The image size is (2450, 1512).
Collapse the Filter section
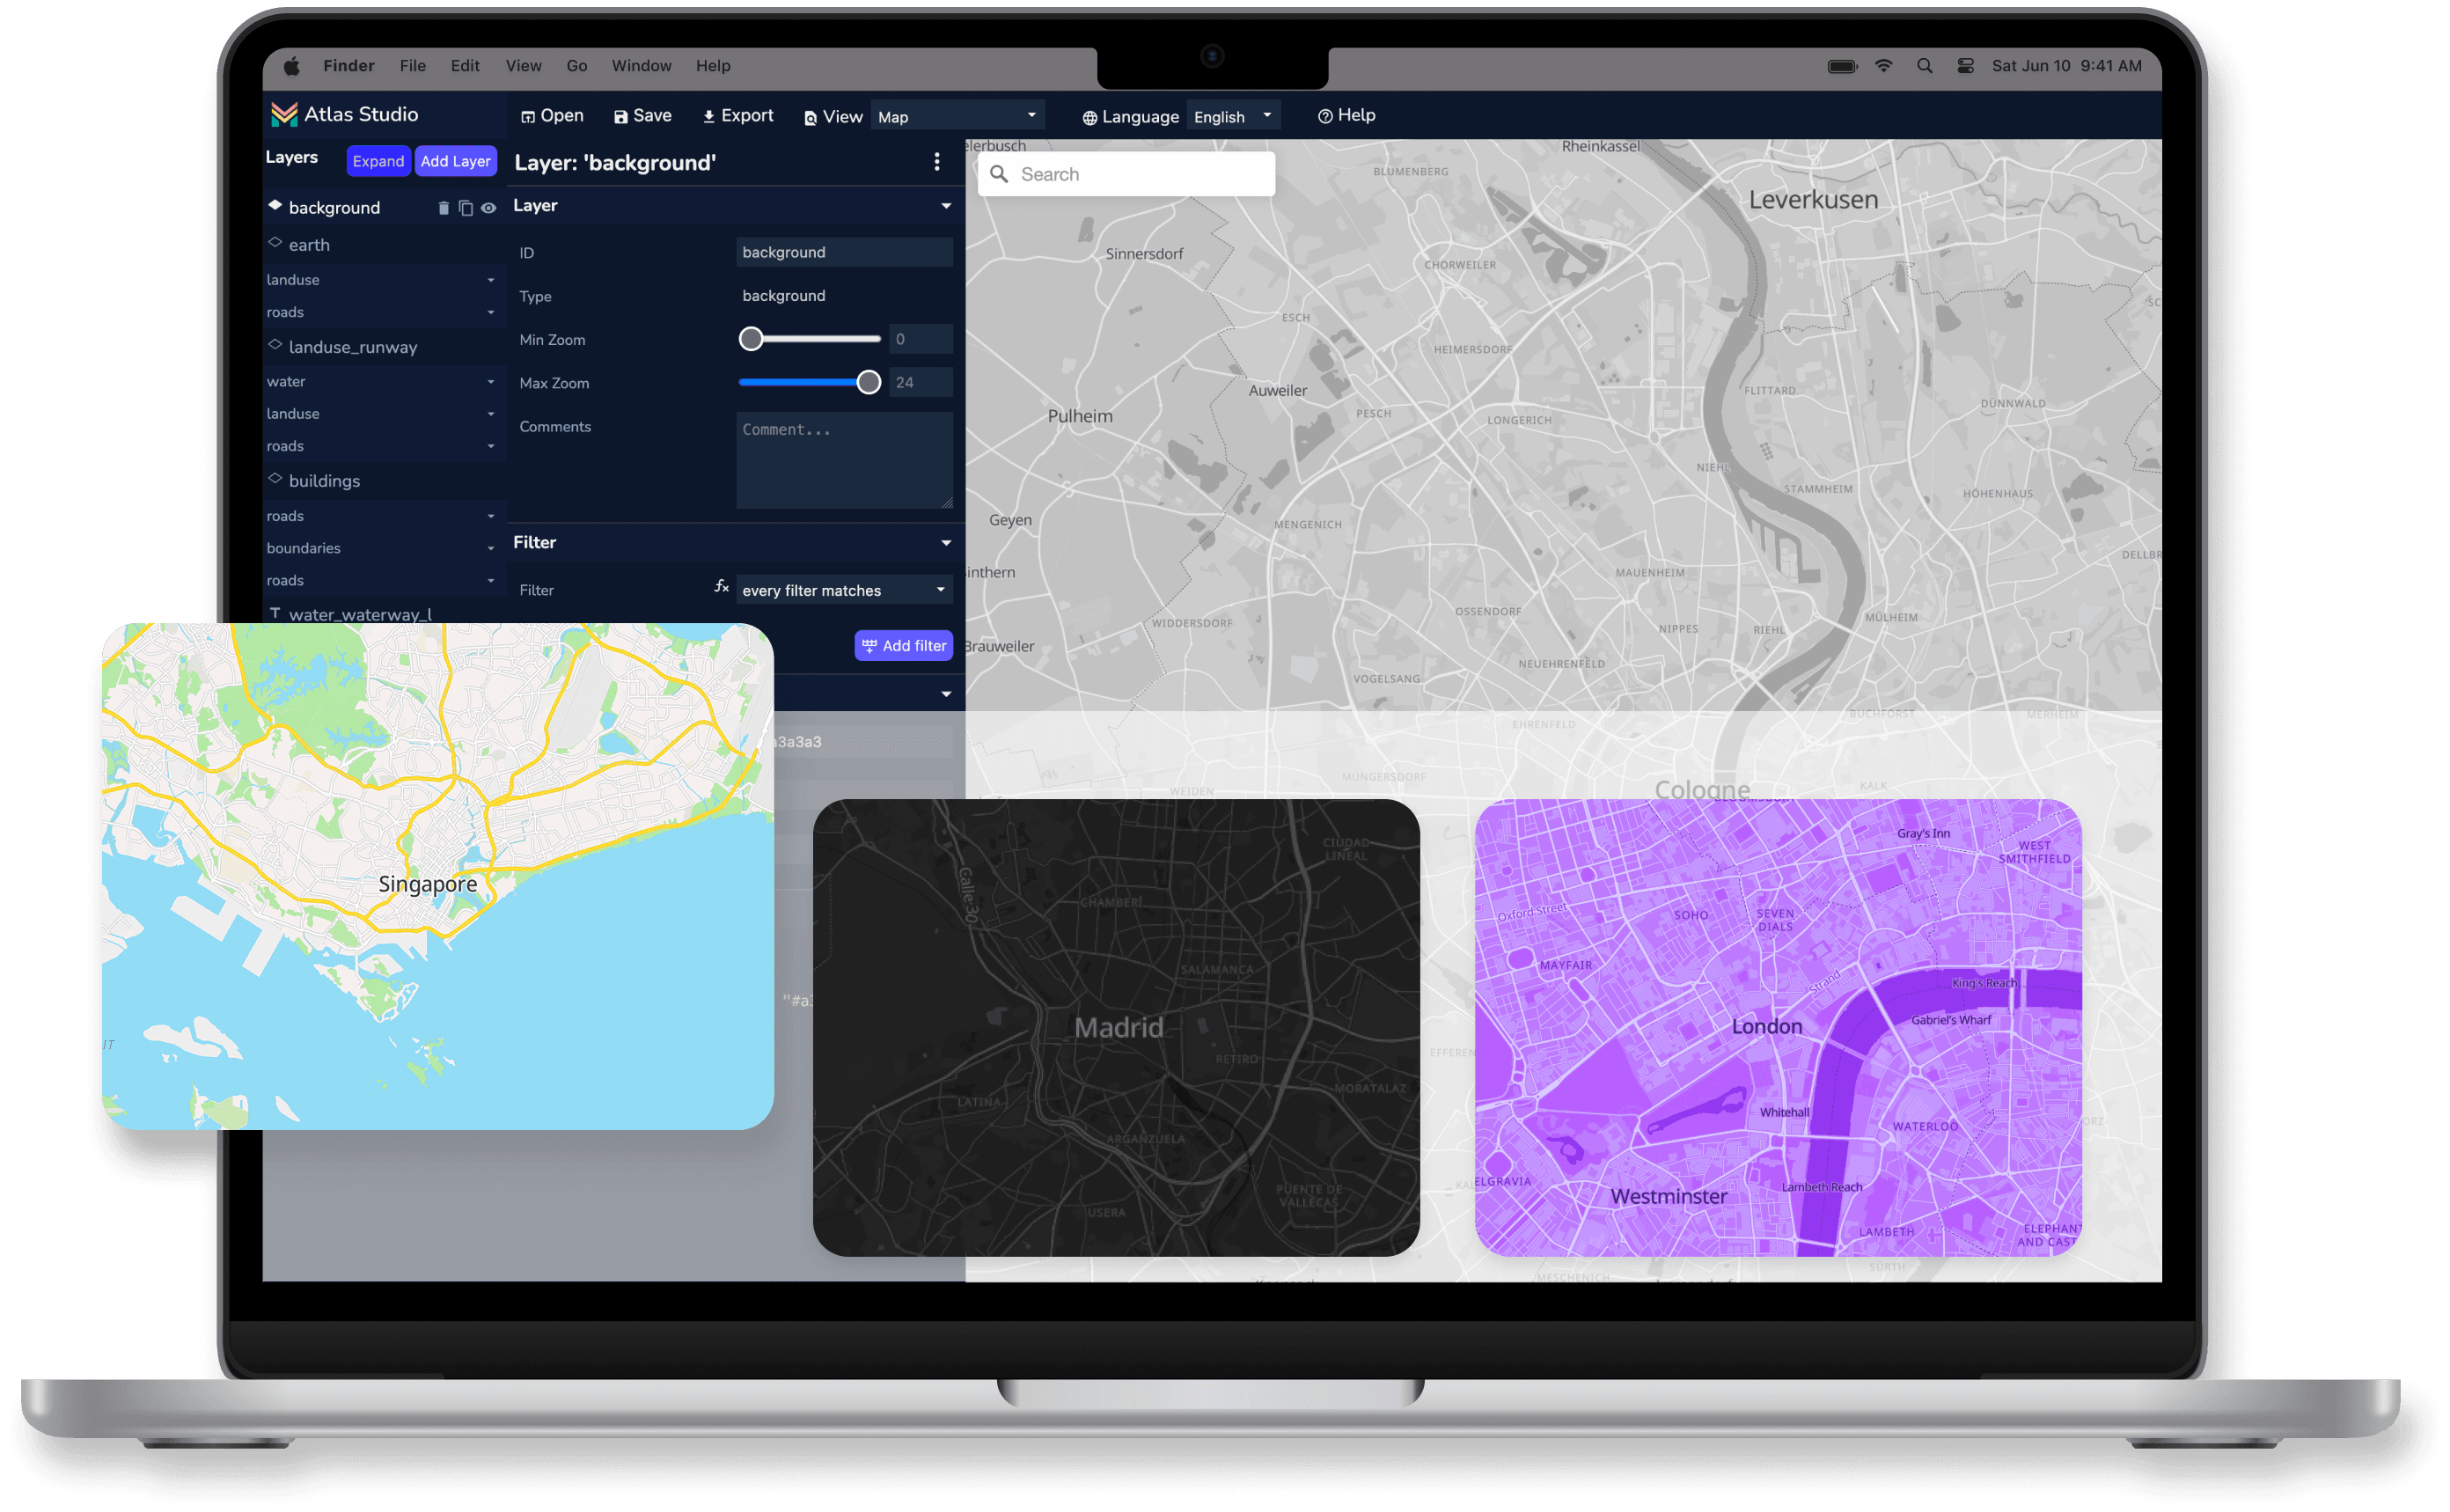tap(946, 543)
